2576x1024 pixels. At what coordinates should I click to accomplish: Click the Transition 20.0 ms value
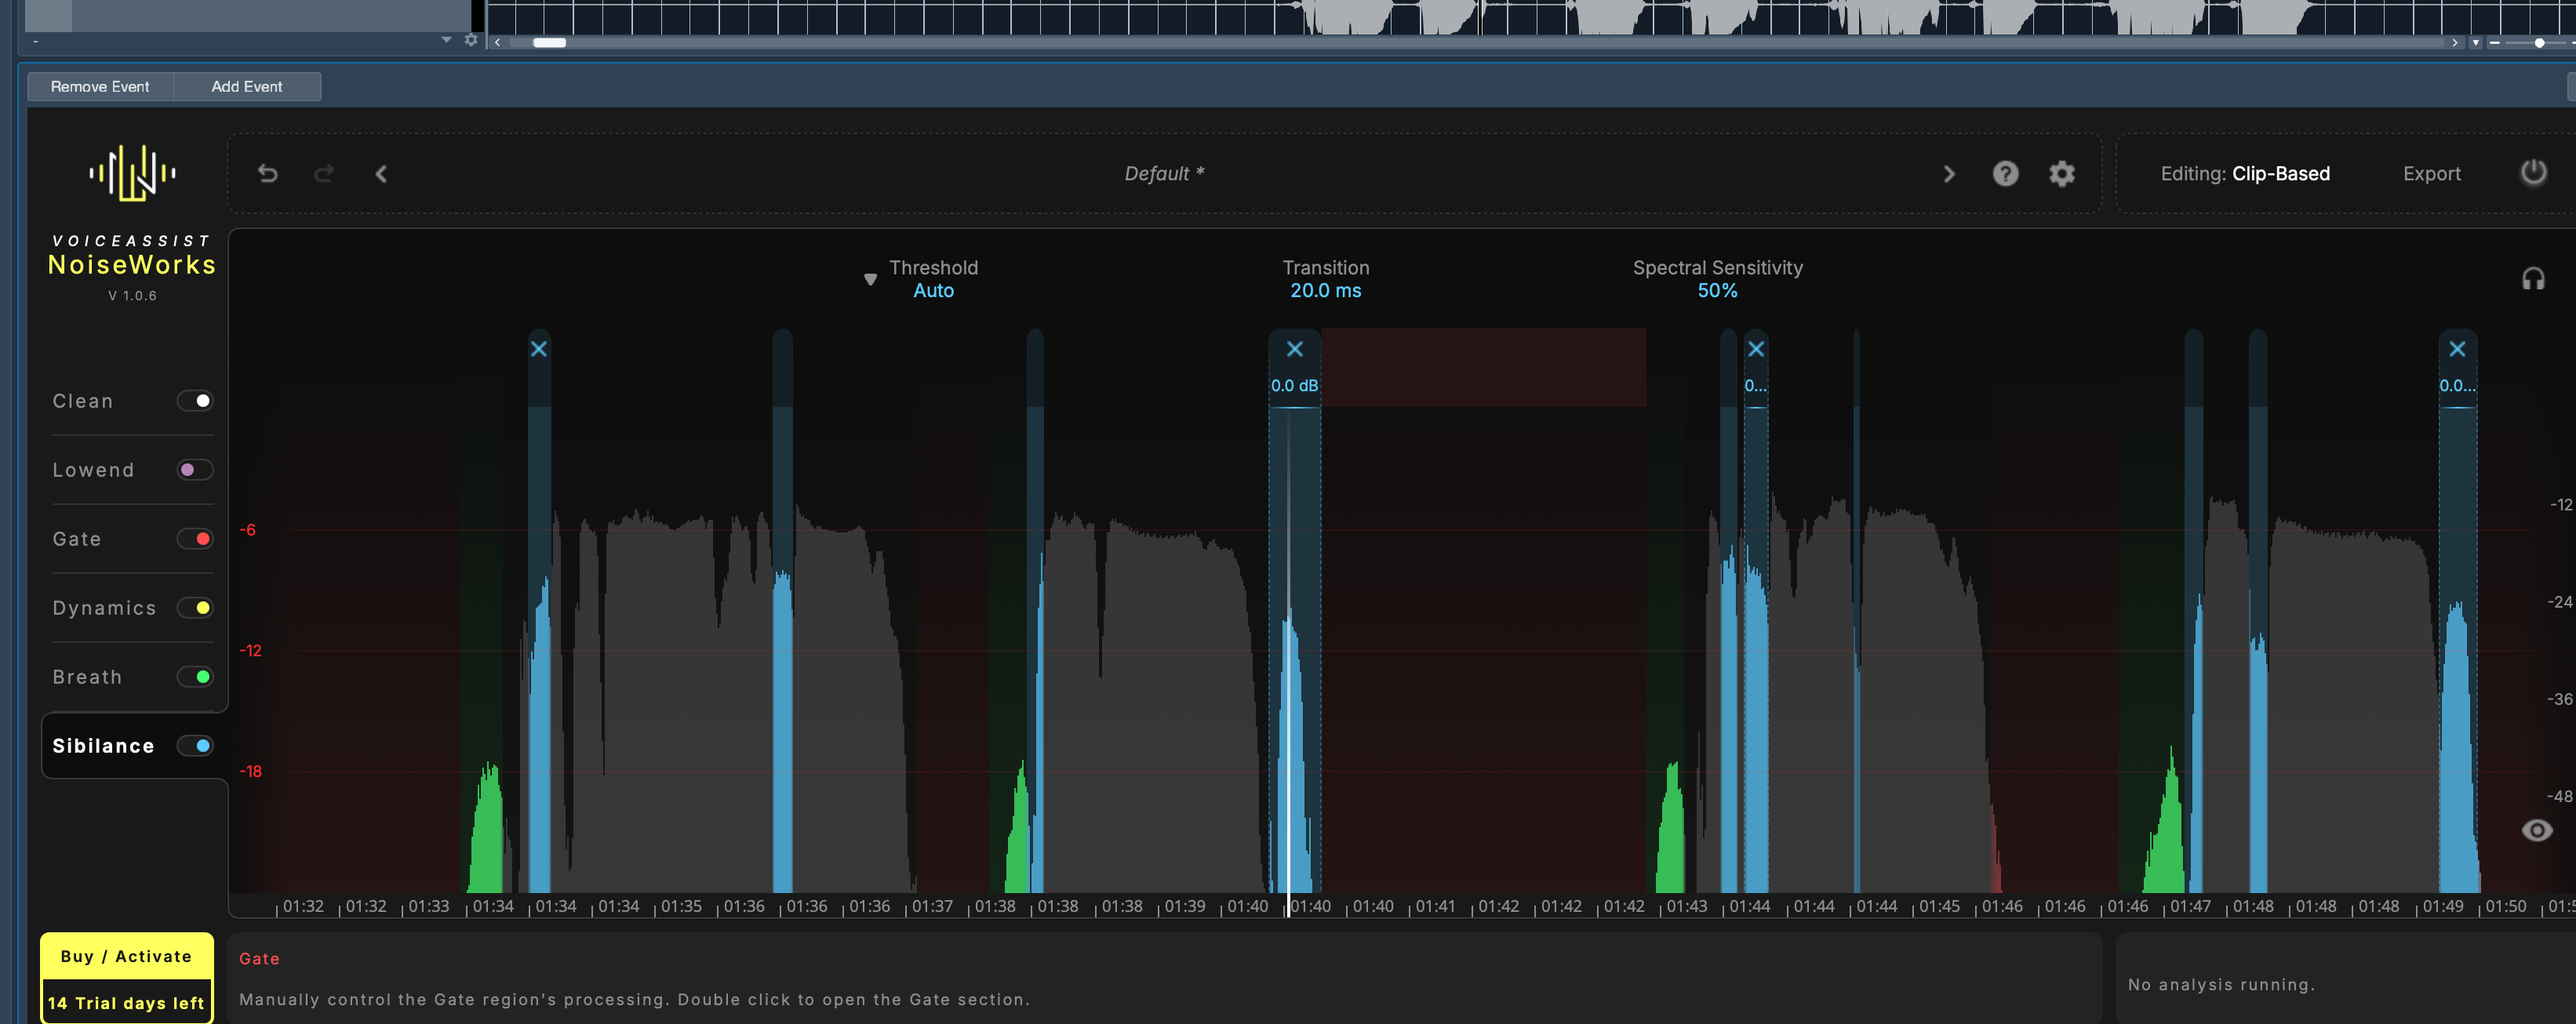click(1325, 291)
